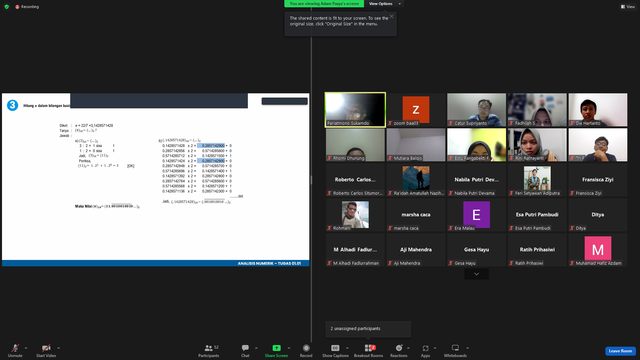
Task: Click the green encryption shield icon
Action: 7,7
